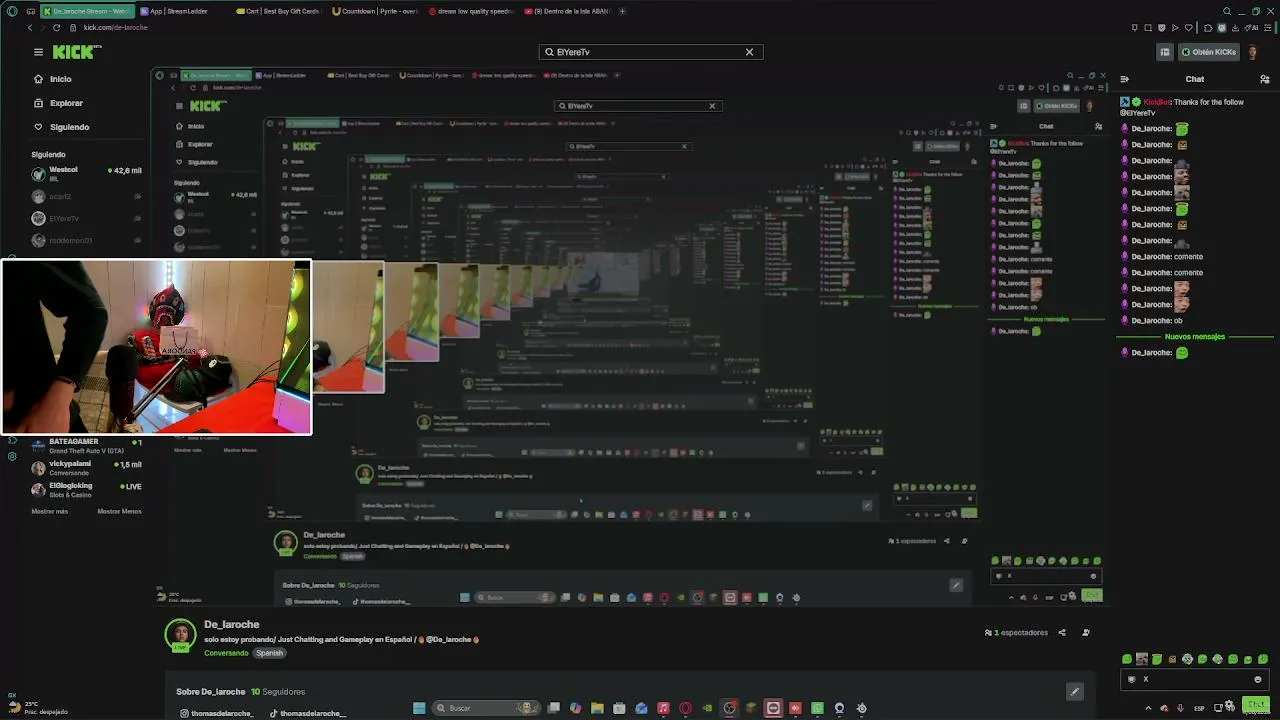Viewport: 1280px width, 720px height.
Task: Open BATEAGAMER recommended channel
Action: click(x=86, y=446)
